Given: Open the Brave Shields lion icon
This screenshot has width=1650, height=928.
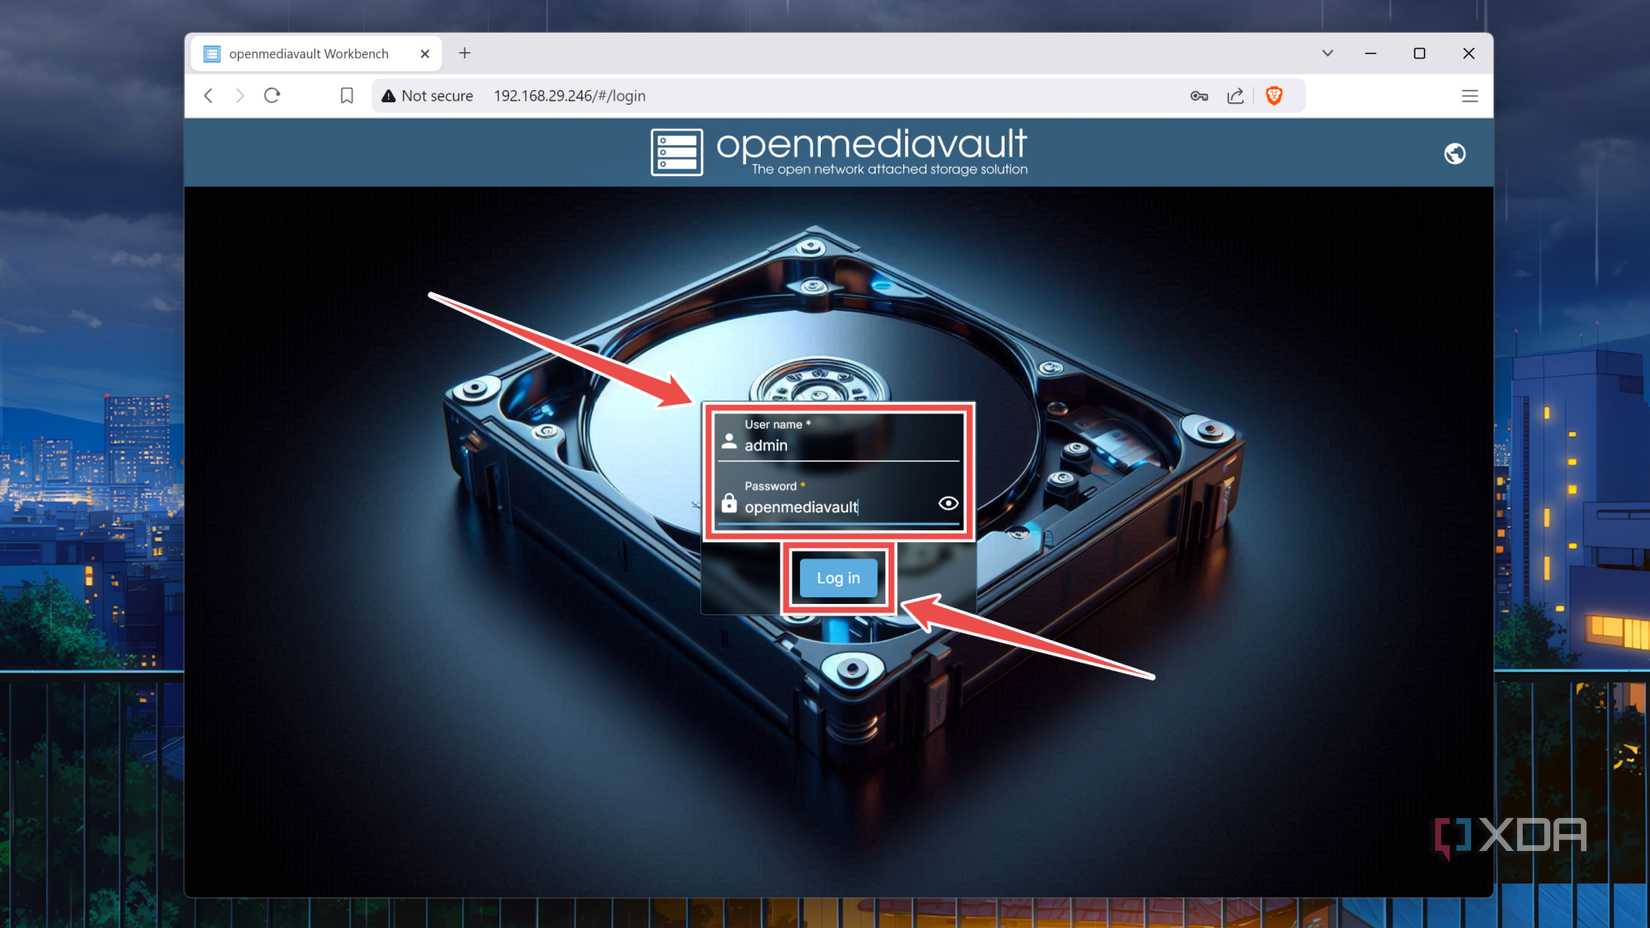Looking at the screenshot, I should (1274, 96).
